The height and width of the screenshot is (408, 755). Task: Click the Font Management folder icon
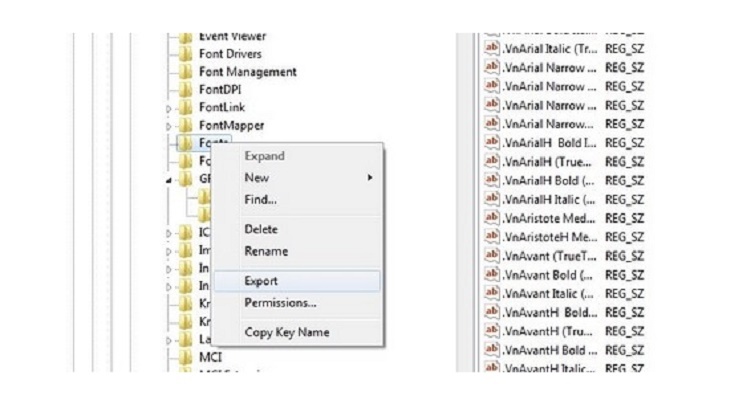(185, 72)
